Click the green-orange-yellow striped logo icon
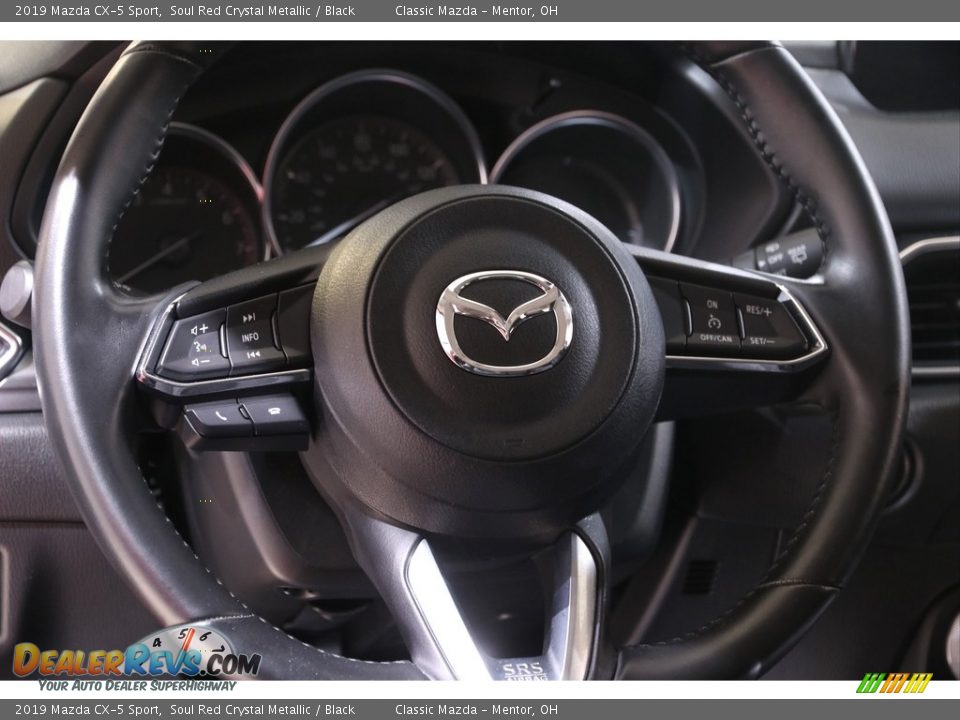Screen dimensions: 960x720 [894, 683]
